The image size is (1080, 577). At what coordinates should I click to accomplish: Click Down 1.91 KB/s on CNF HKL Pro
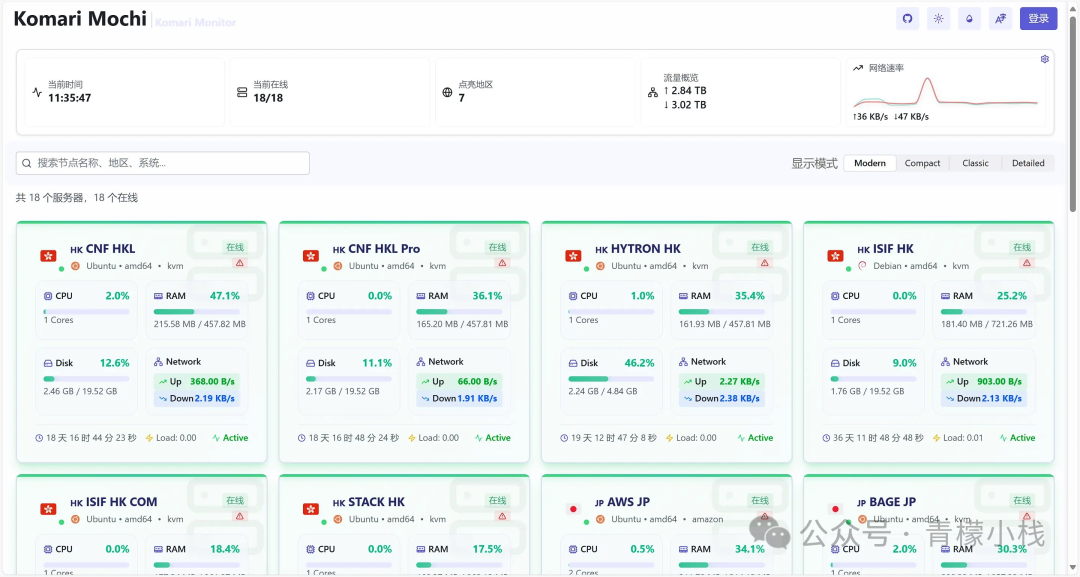[459, 399]
